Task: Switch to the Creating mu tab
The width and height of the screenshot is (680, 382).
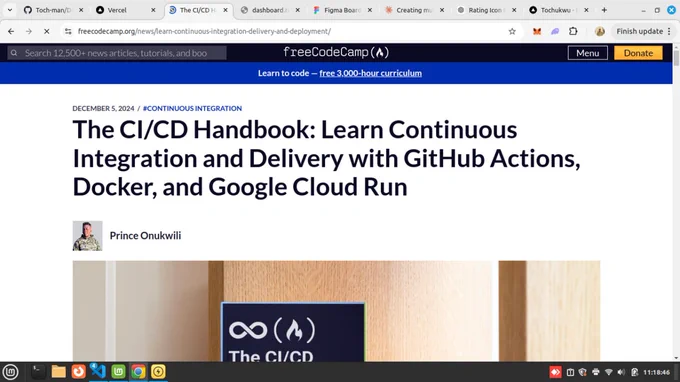Action: click(x=415, y=10)
